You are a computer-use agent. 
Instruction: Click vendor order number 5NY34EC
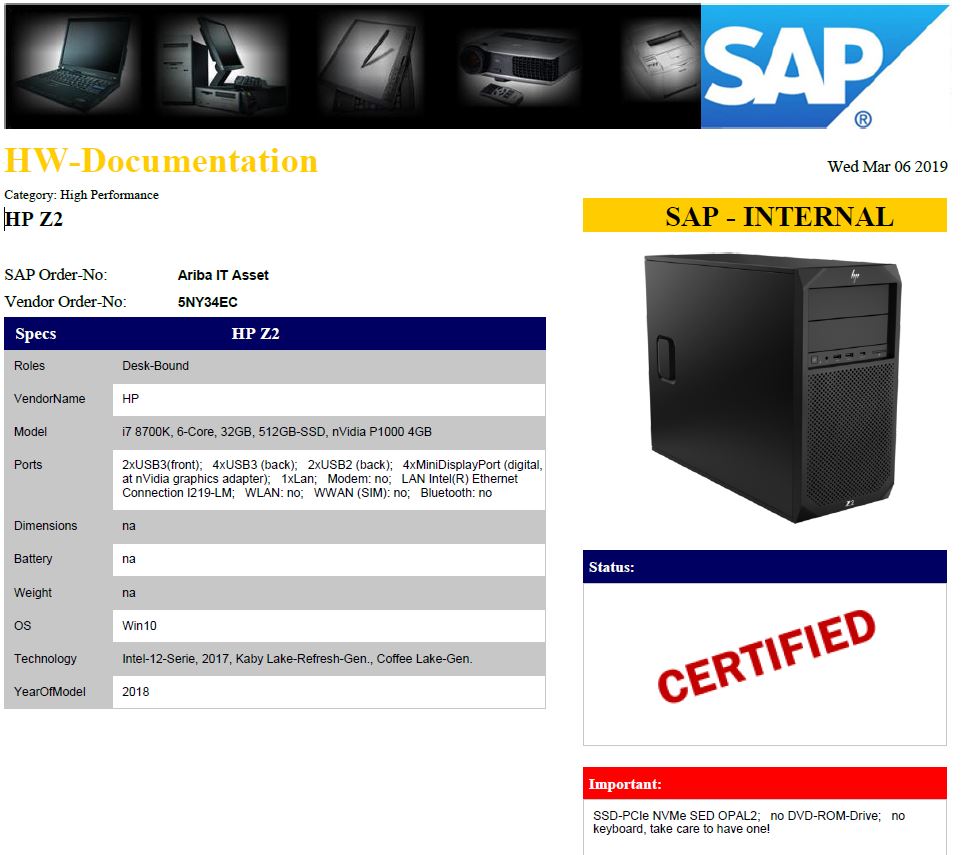click(x=207, y=302)
